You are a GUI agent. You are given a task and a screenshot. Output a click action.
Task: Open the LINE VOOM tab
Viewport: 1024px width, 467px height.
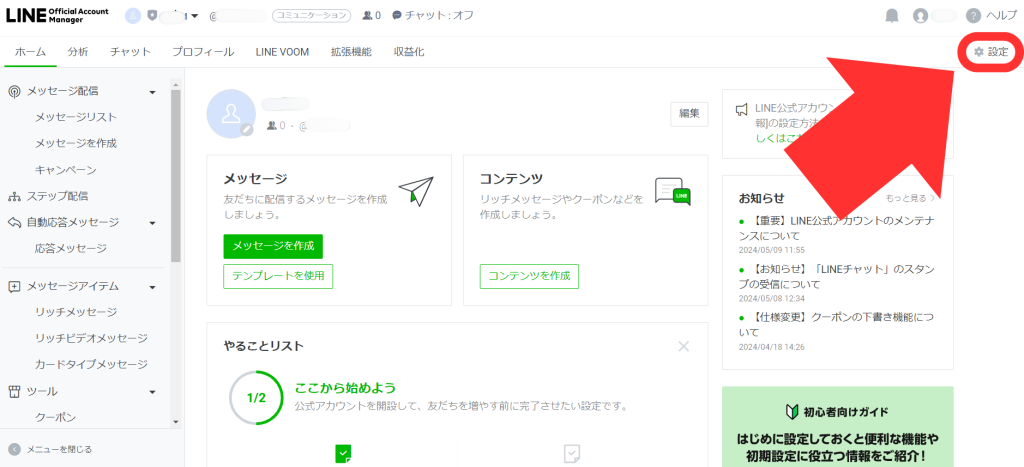tap(282, 52)
